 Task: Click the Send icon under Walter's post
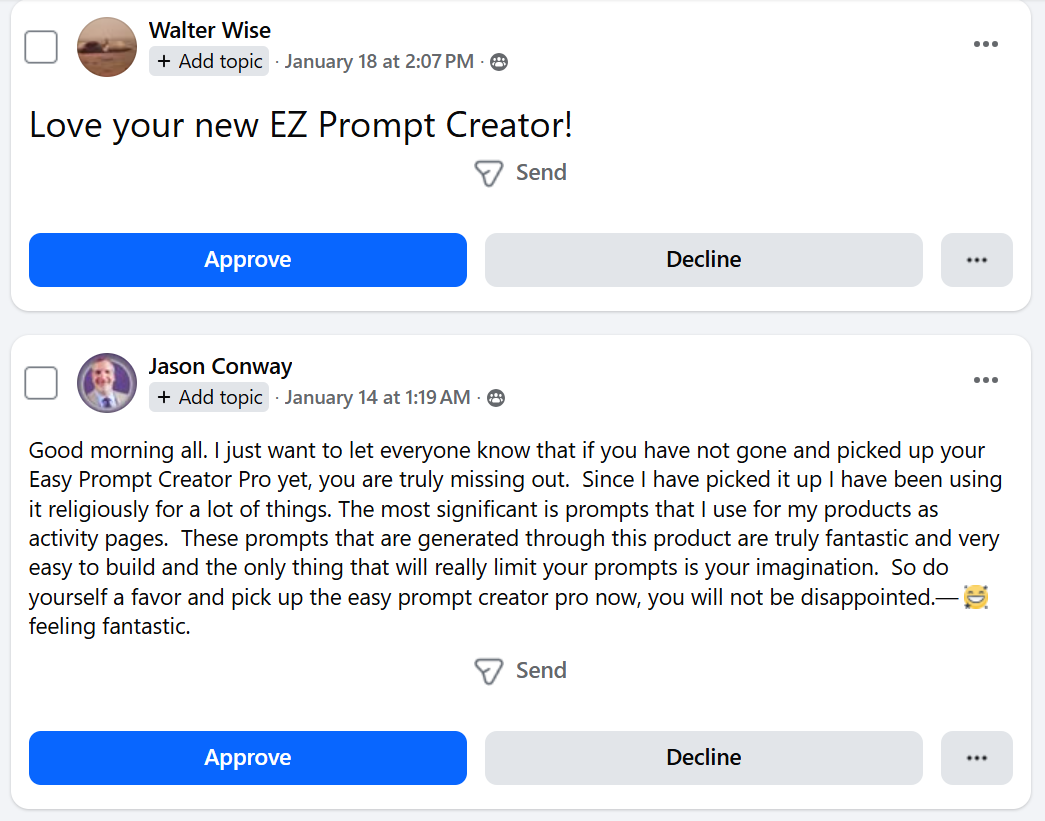click(488, 174)
